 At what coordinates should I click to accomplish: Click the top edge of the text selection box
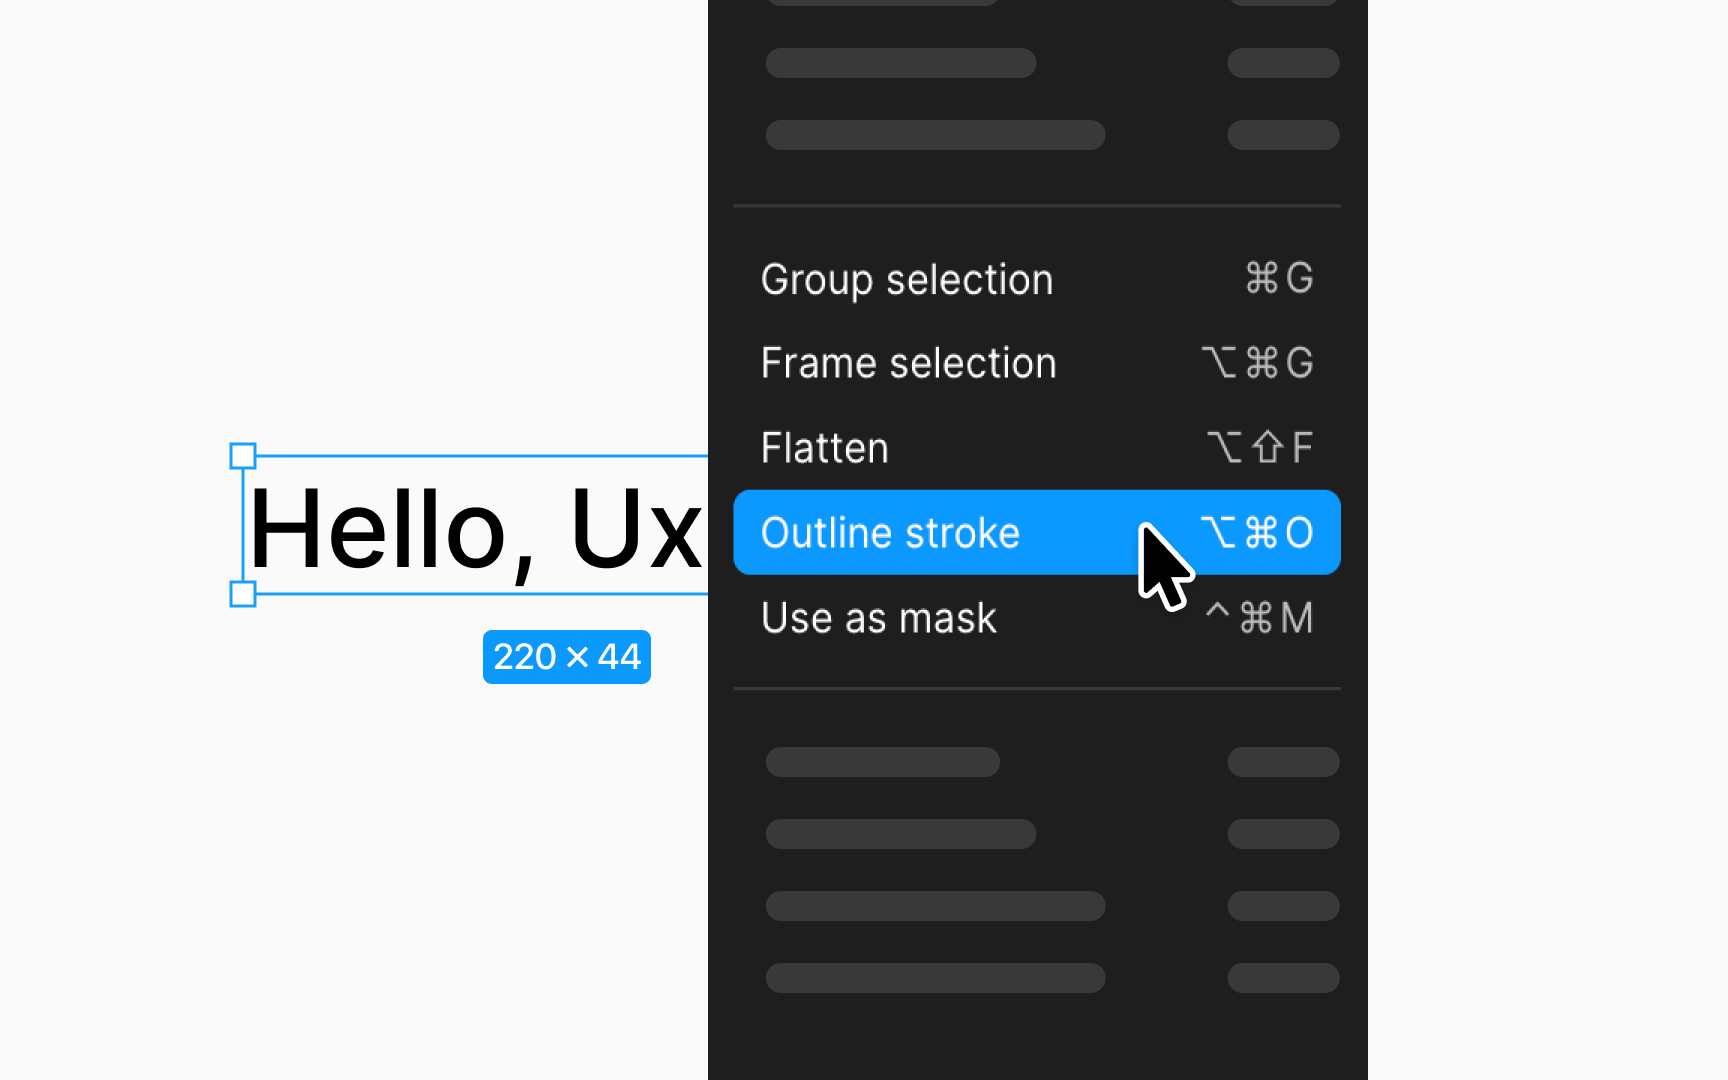[482, 456]
